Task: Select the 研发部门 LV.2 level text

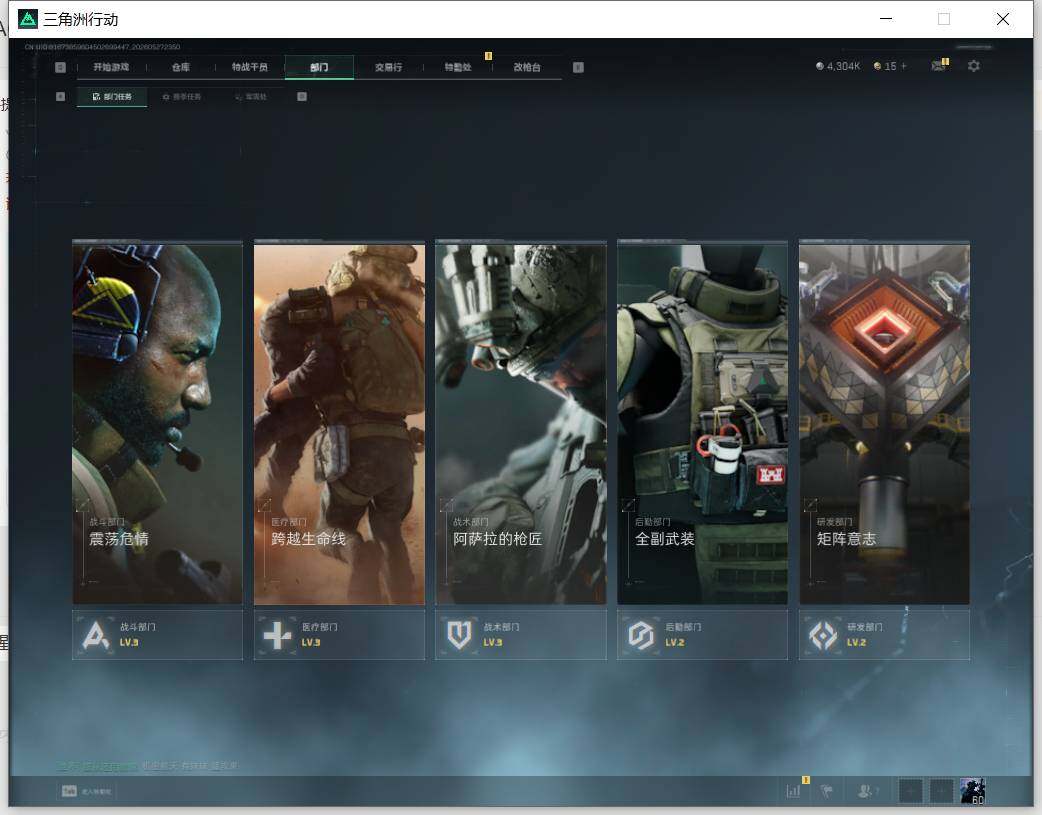Action: pos(857,642)
